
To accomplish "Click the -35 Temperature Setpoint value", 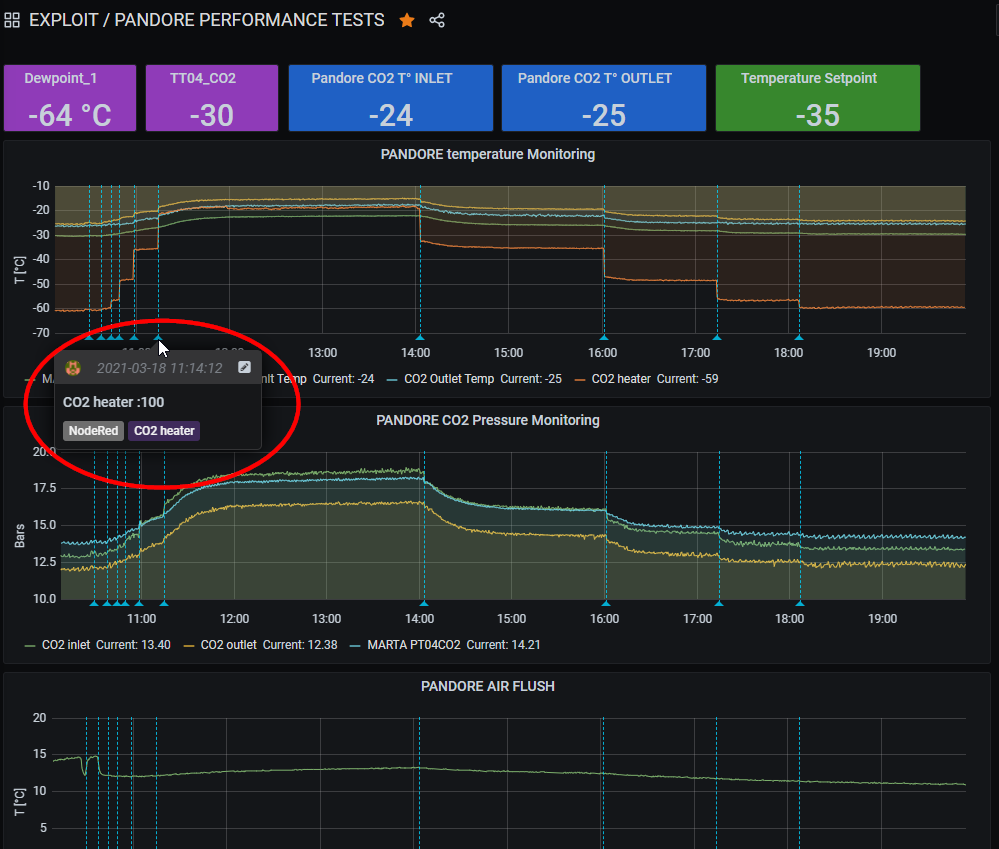I will click(x=817, y=115).
